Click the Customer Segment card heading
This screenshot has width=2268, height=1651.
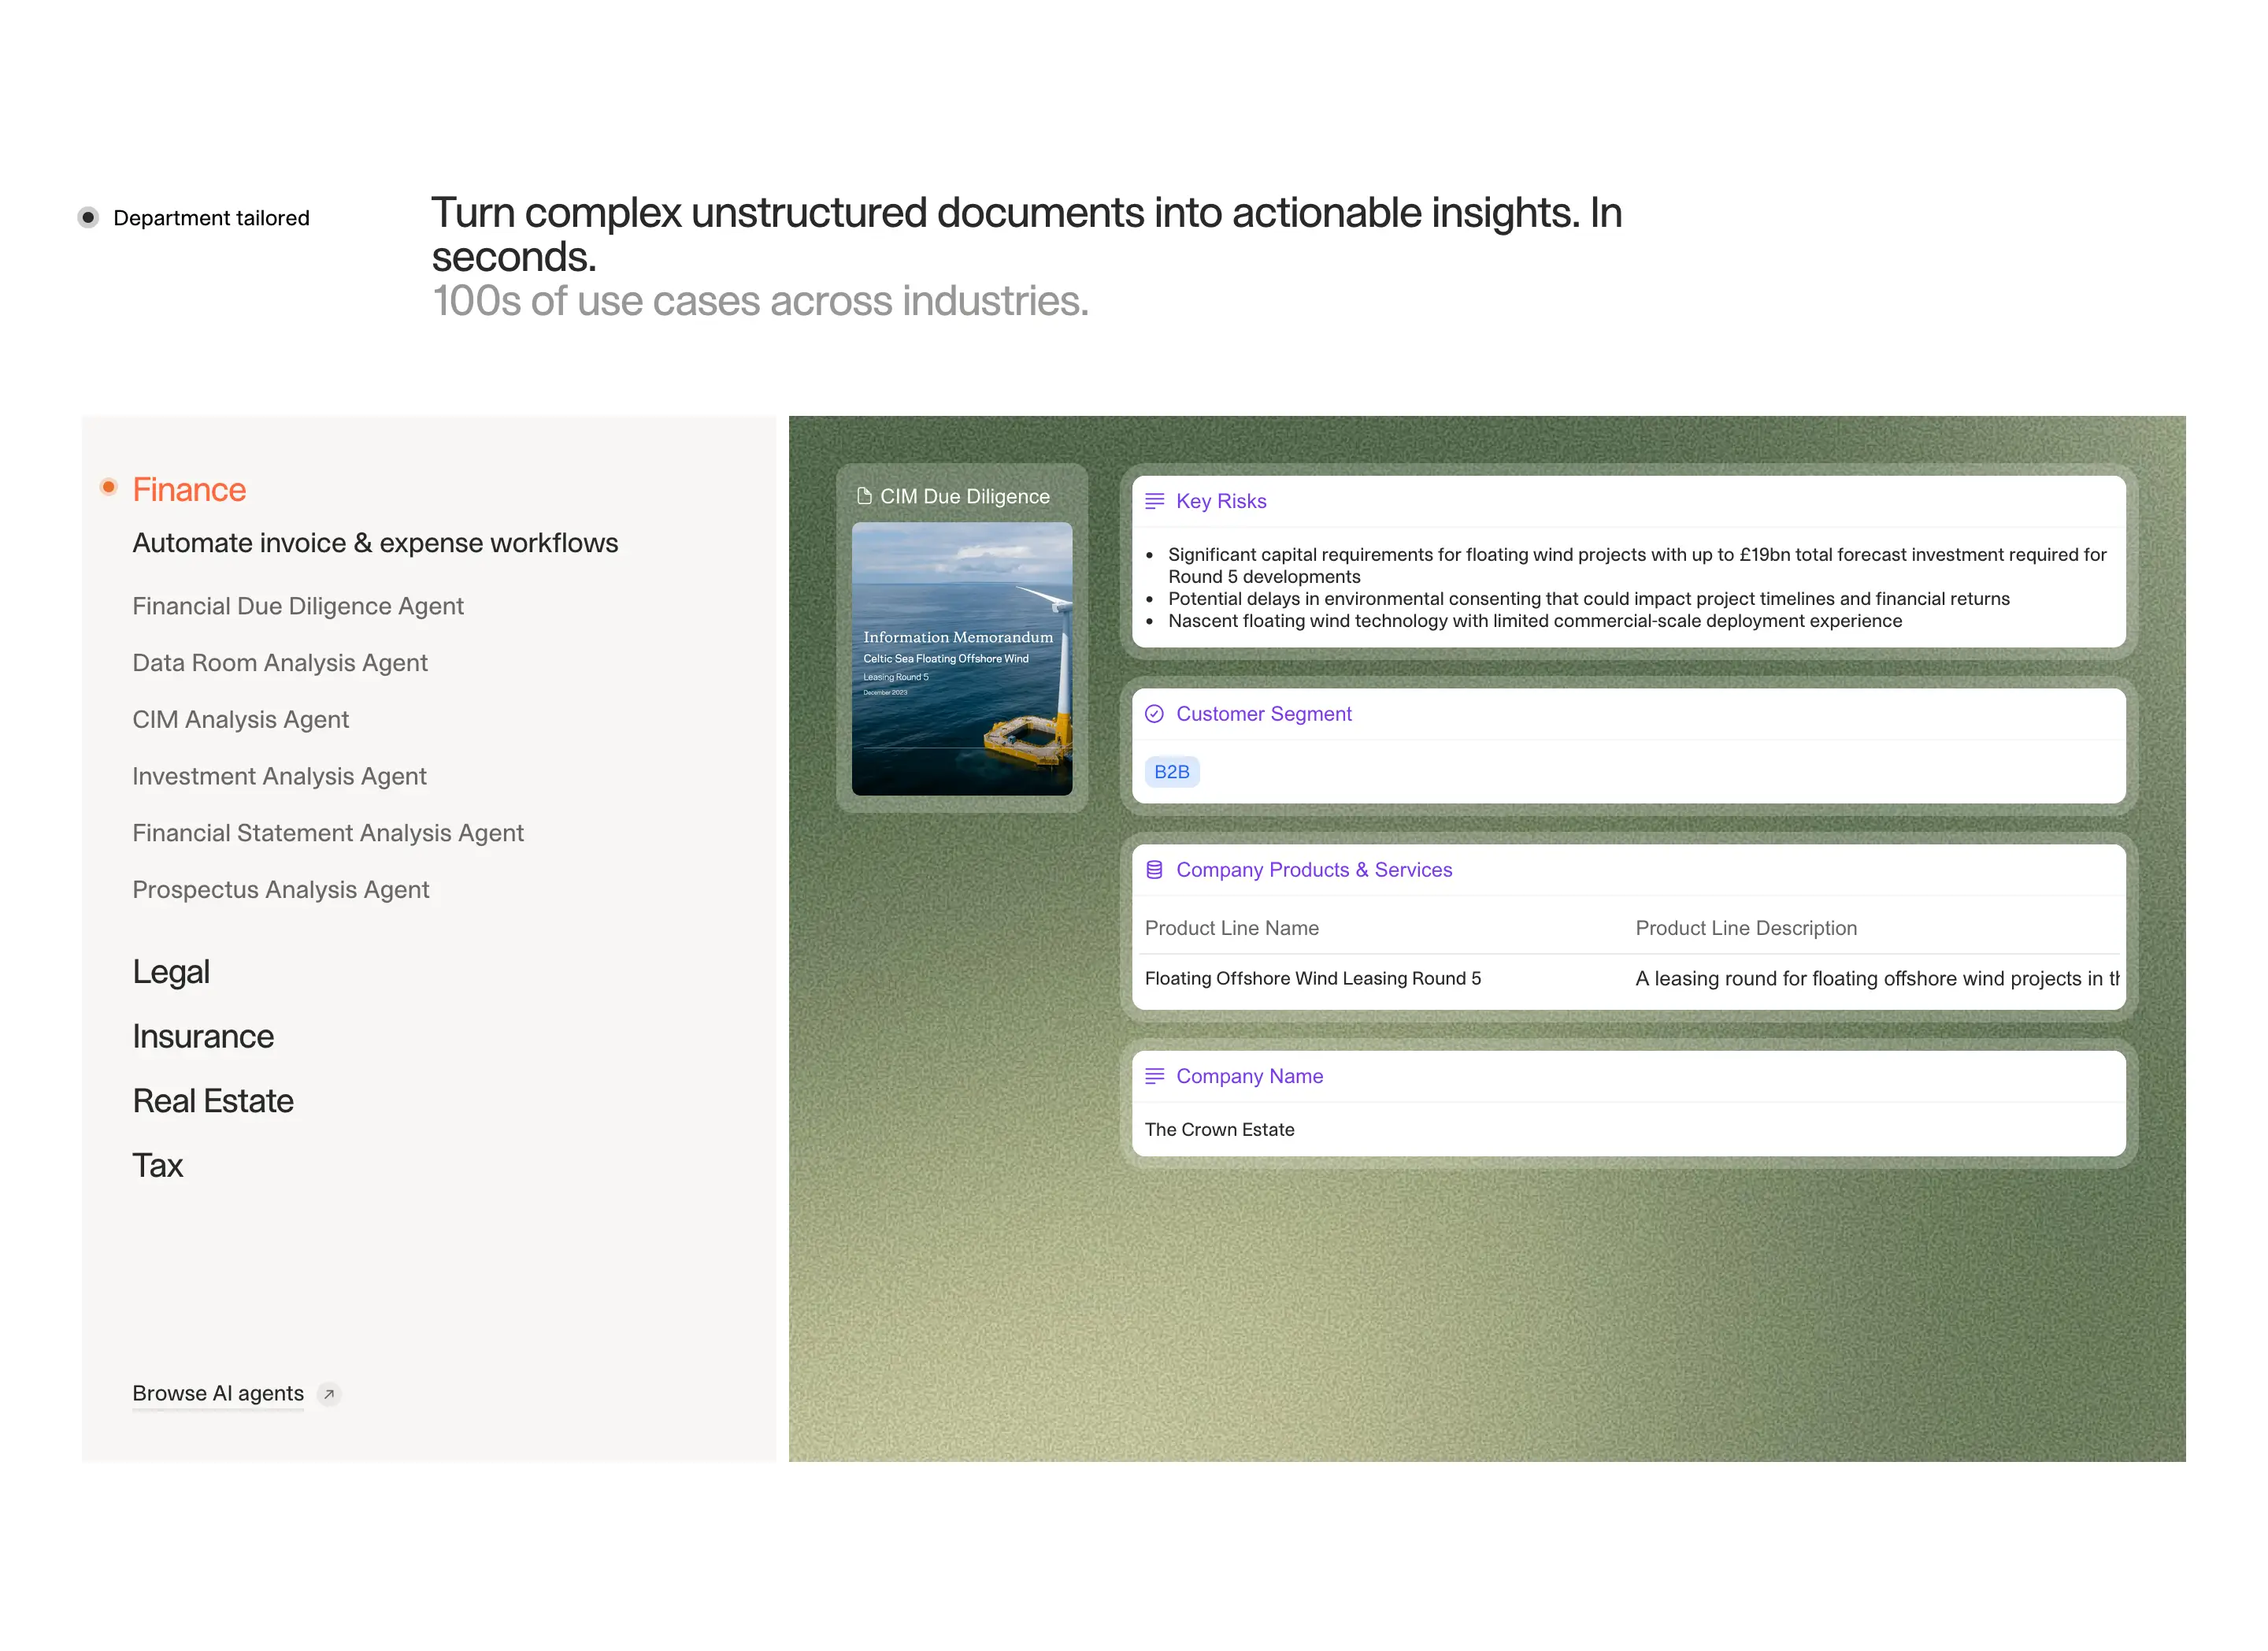click(x=1264, y=714)
